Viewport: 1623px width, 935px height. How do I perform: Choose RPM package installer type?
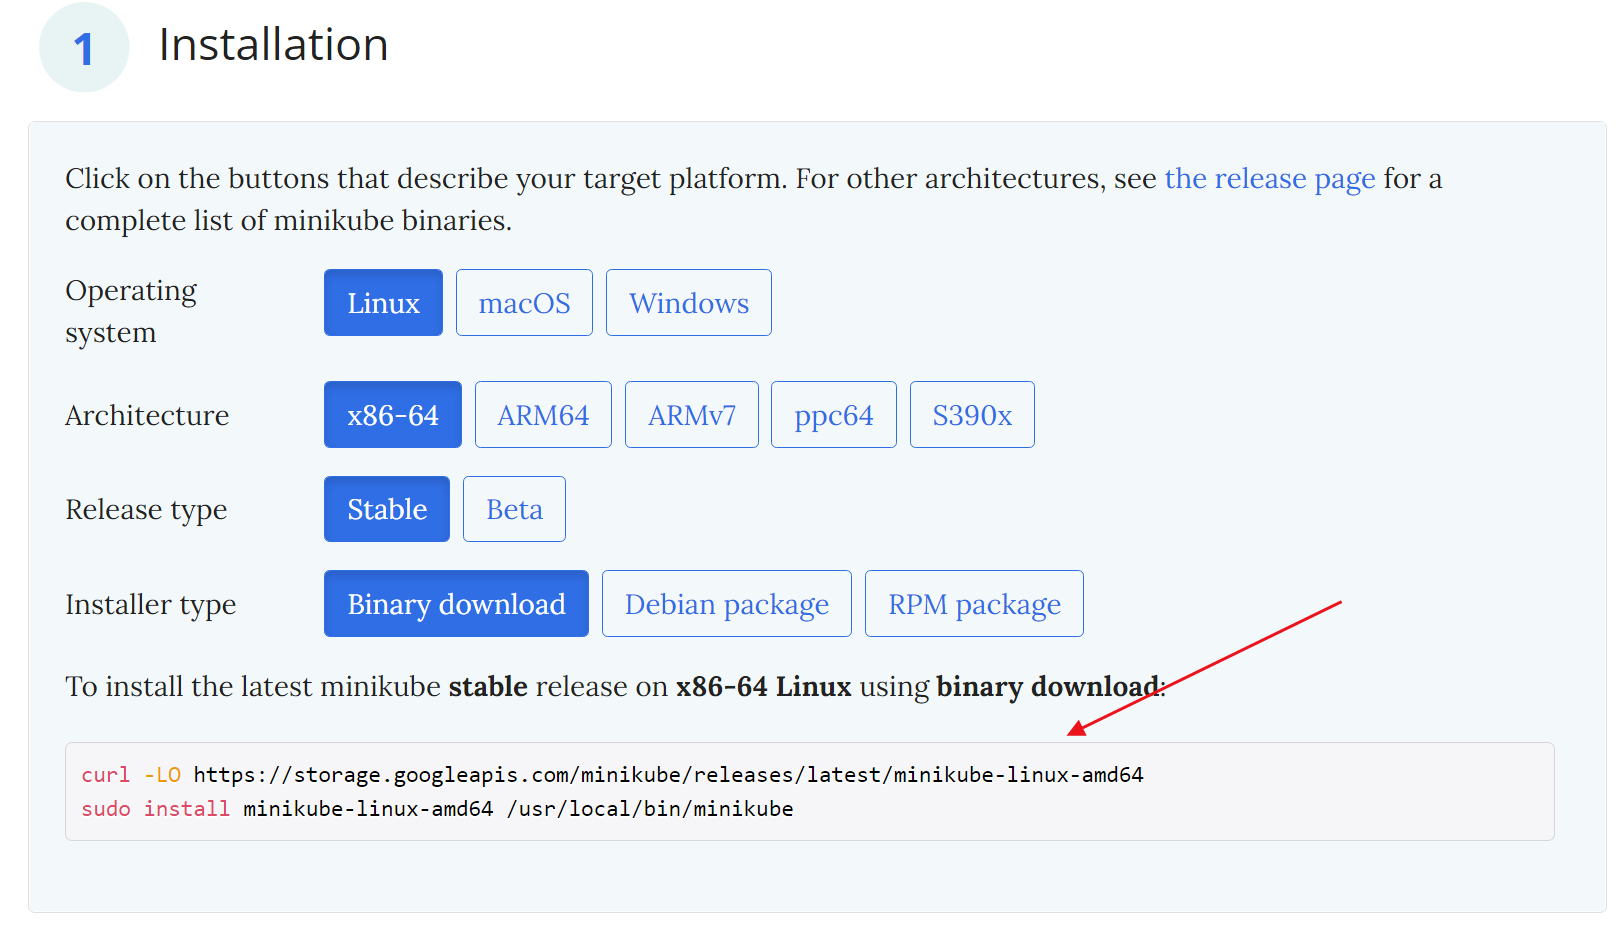(973, 603)
